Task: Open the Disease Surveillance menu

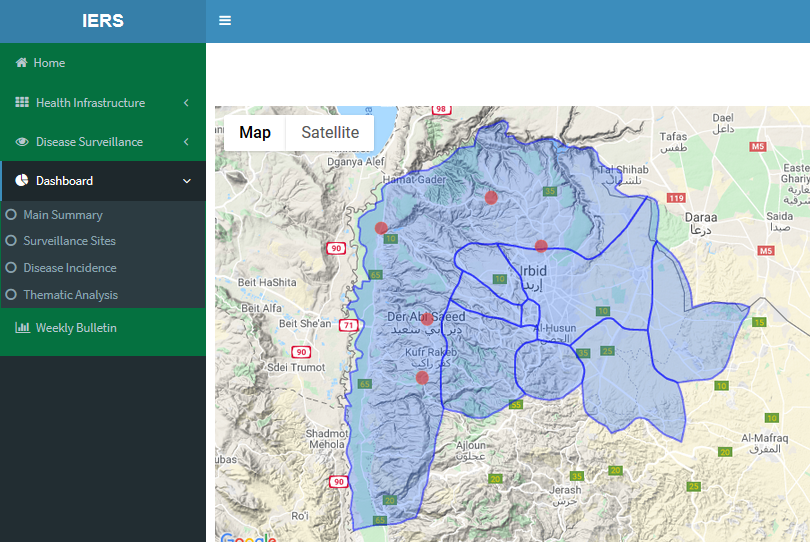Action: (x=103, y=142)
